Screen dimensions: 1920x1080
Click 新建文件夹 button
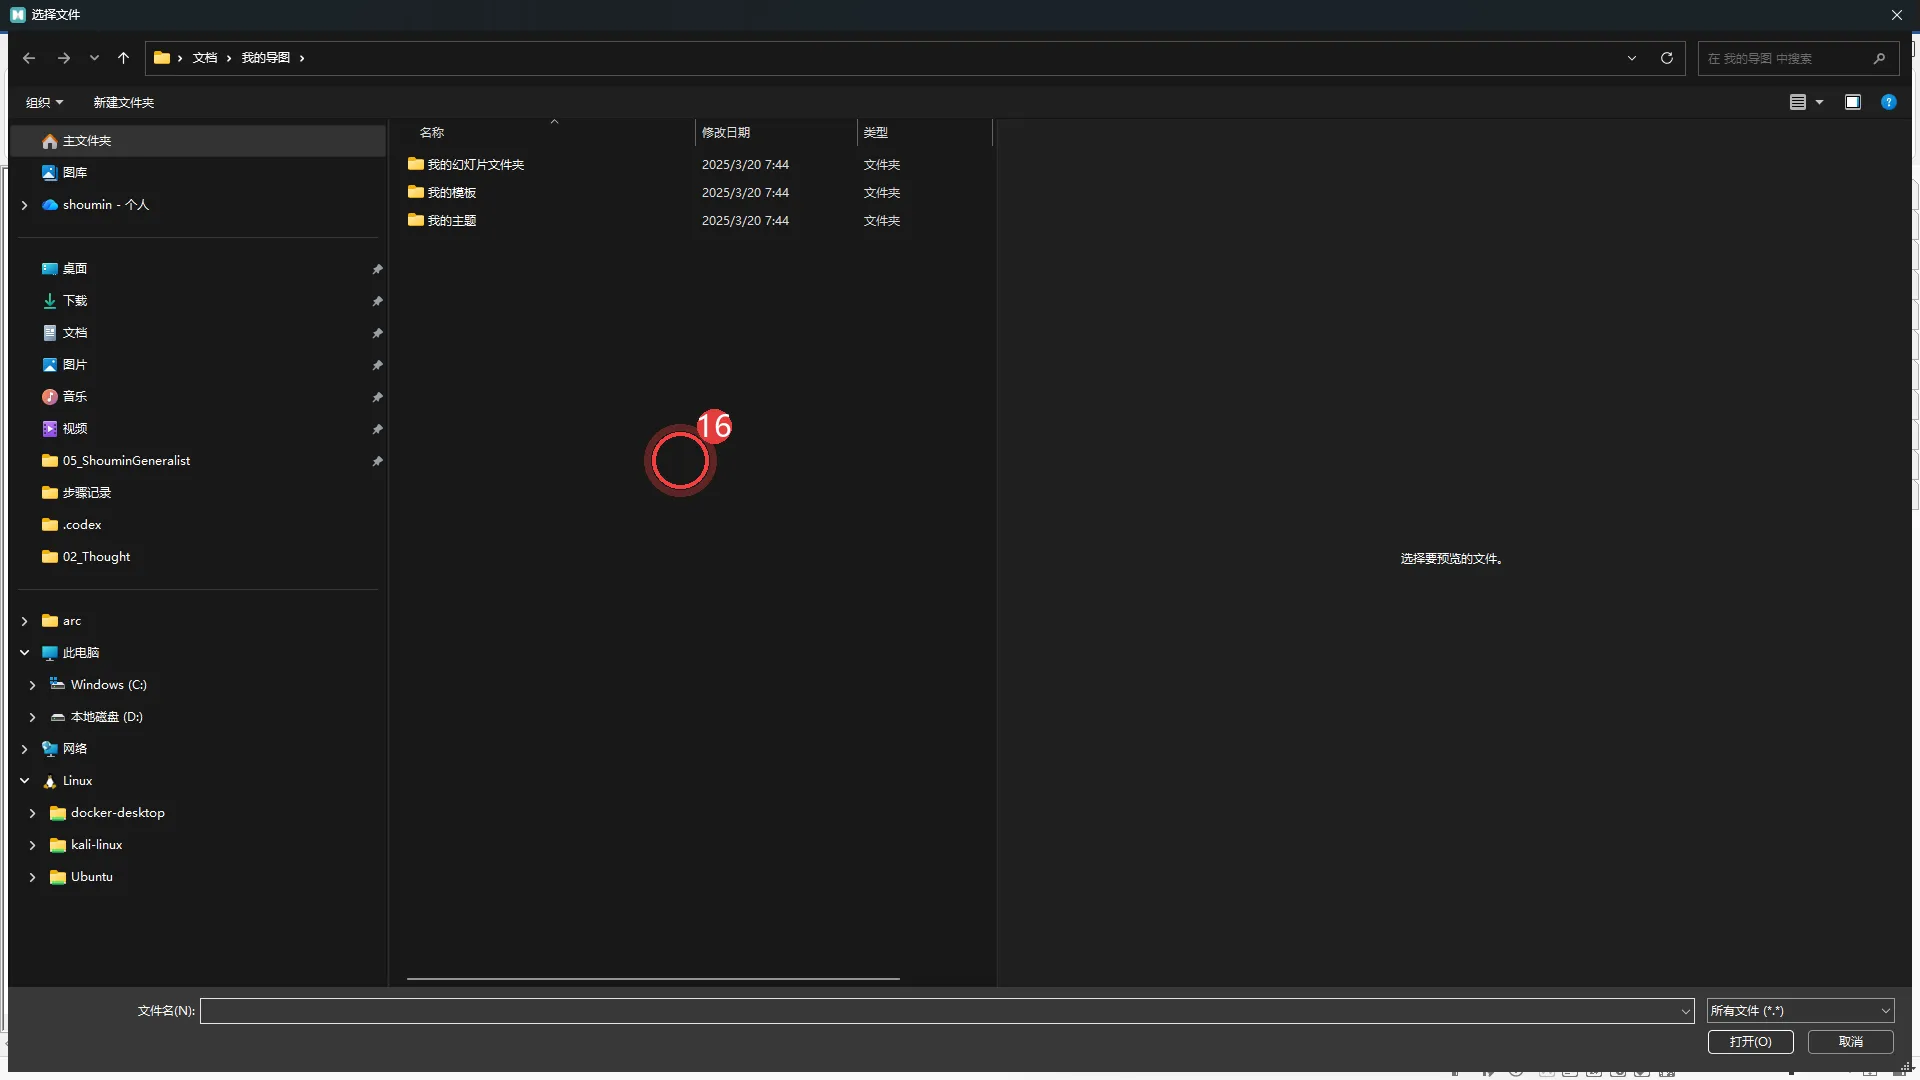click(123, 102)
